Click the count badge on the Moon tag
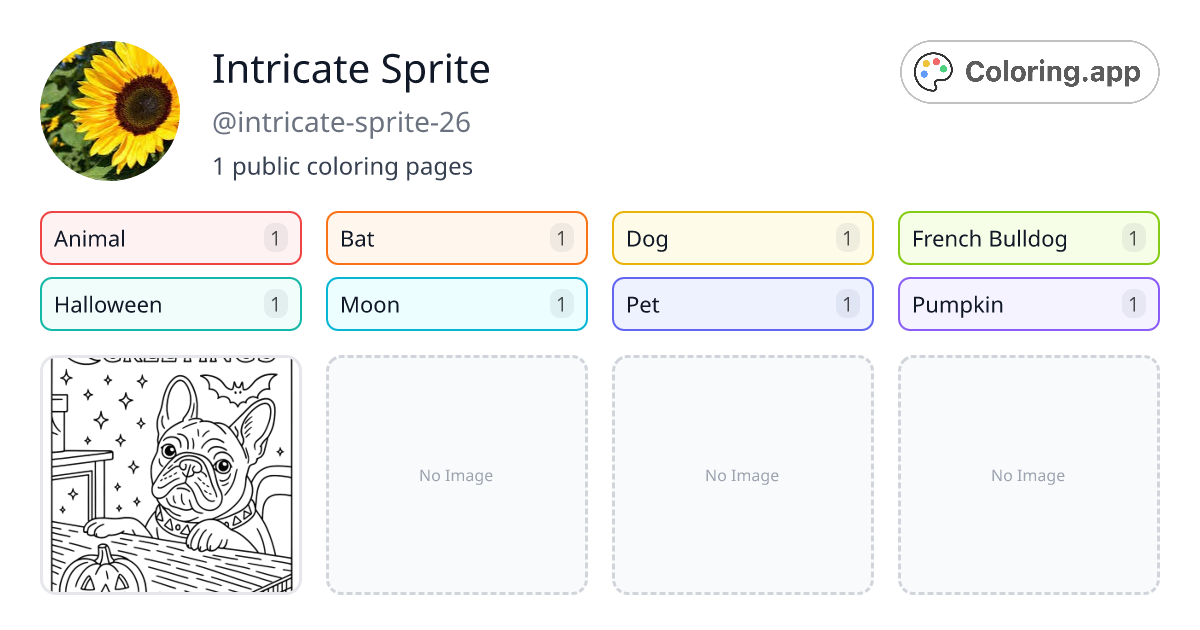Screen dimensions: 1200x630 559,304
